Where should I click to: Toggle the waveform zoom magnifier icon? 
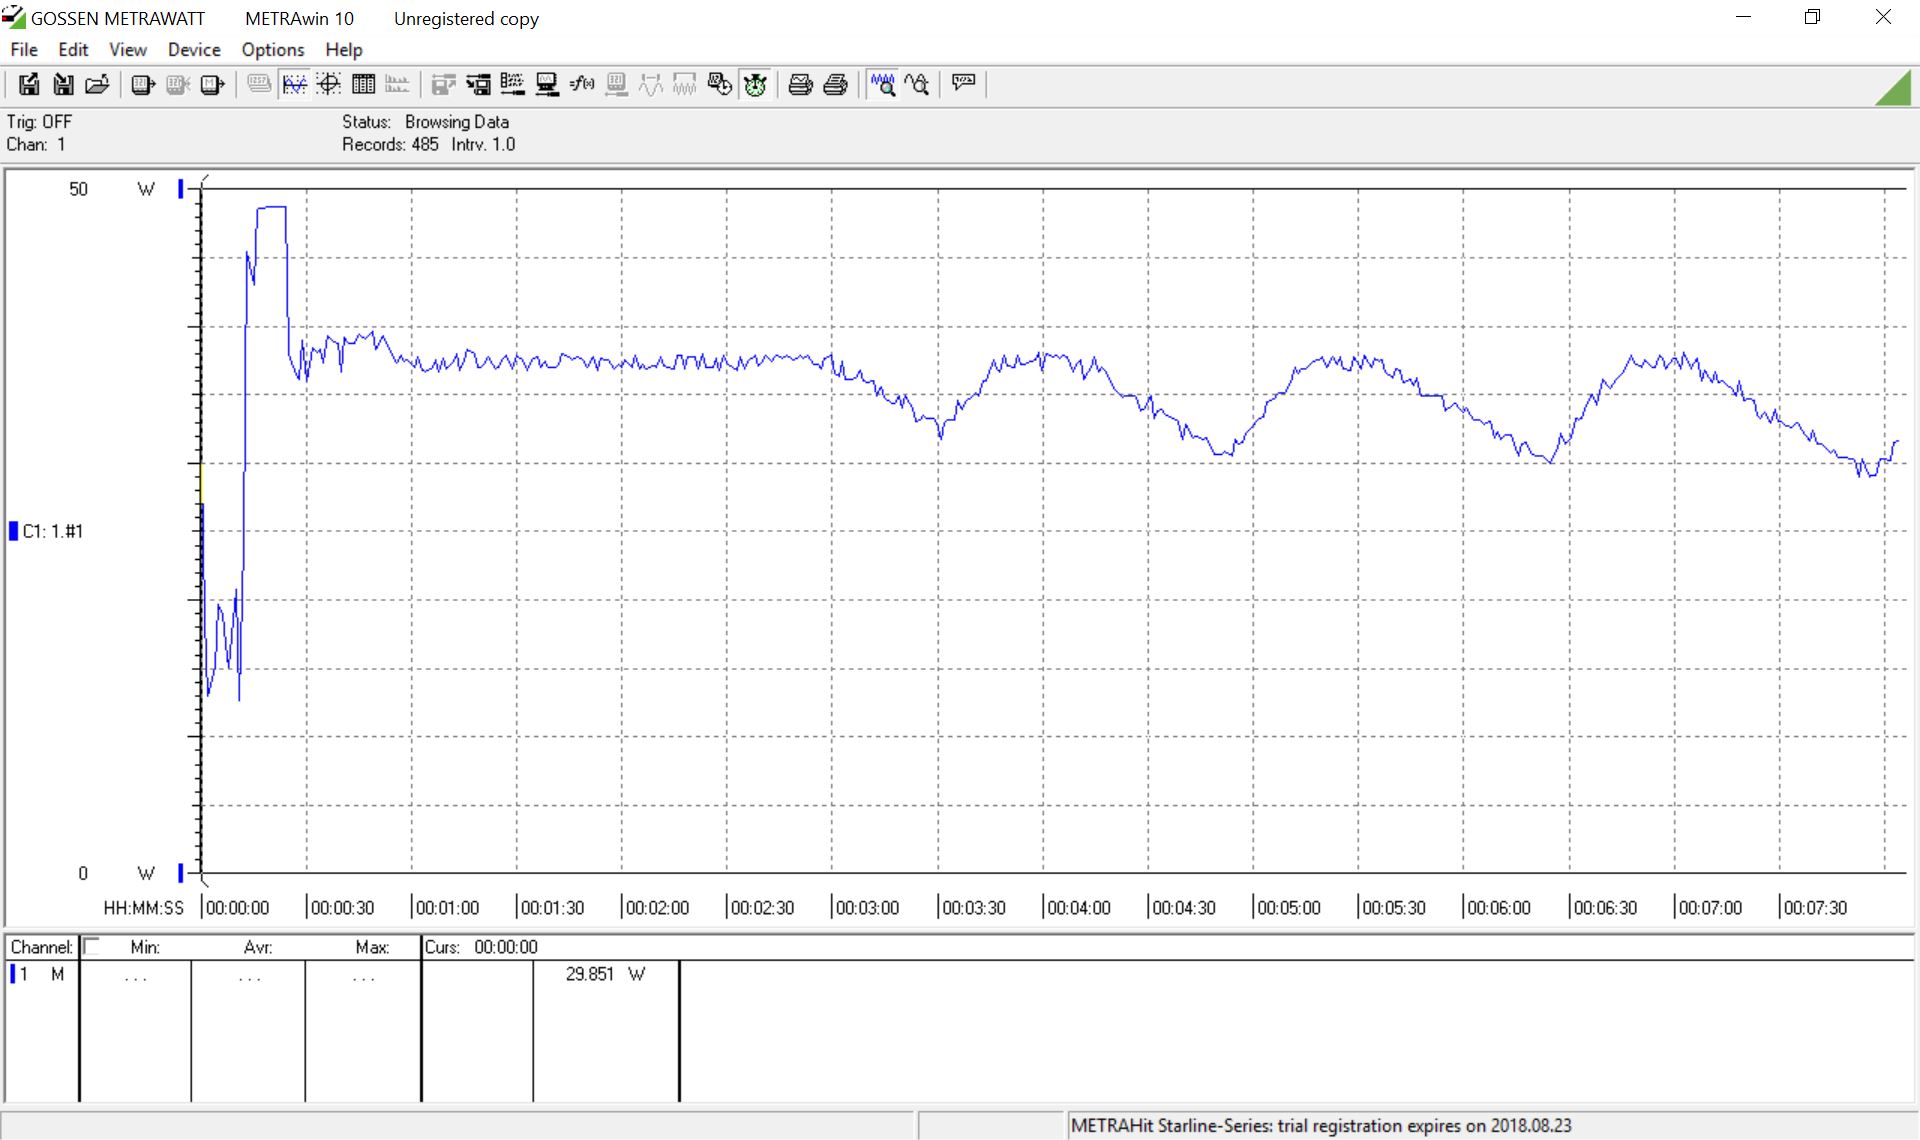[882, 85]
